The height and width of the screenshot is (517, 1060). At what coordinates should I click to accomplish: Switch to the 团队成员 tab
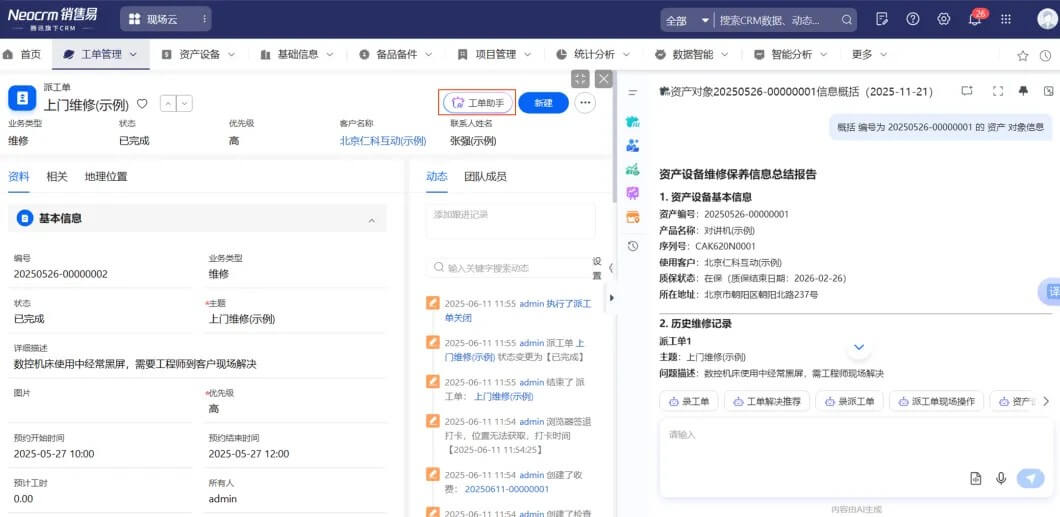(485, 177)
